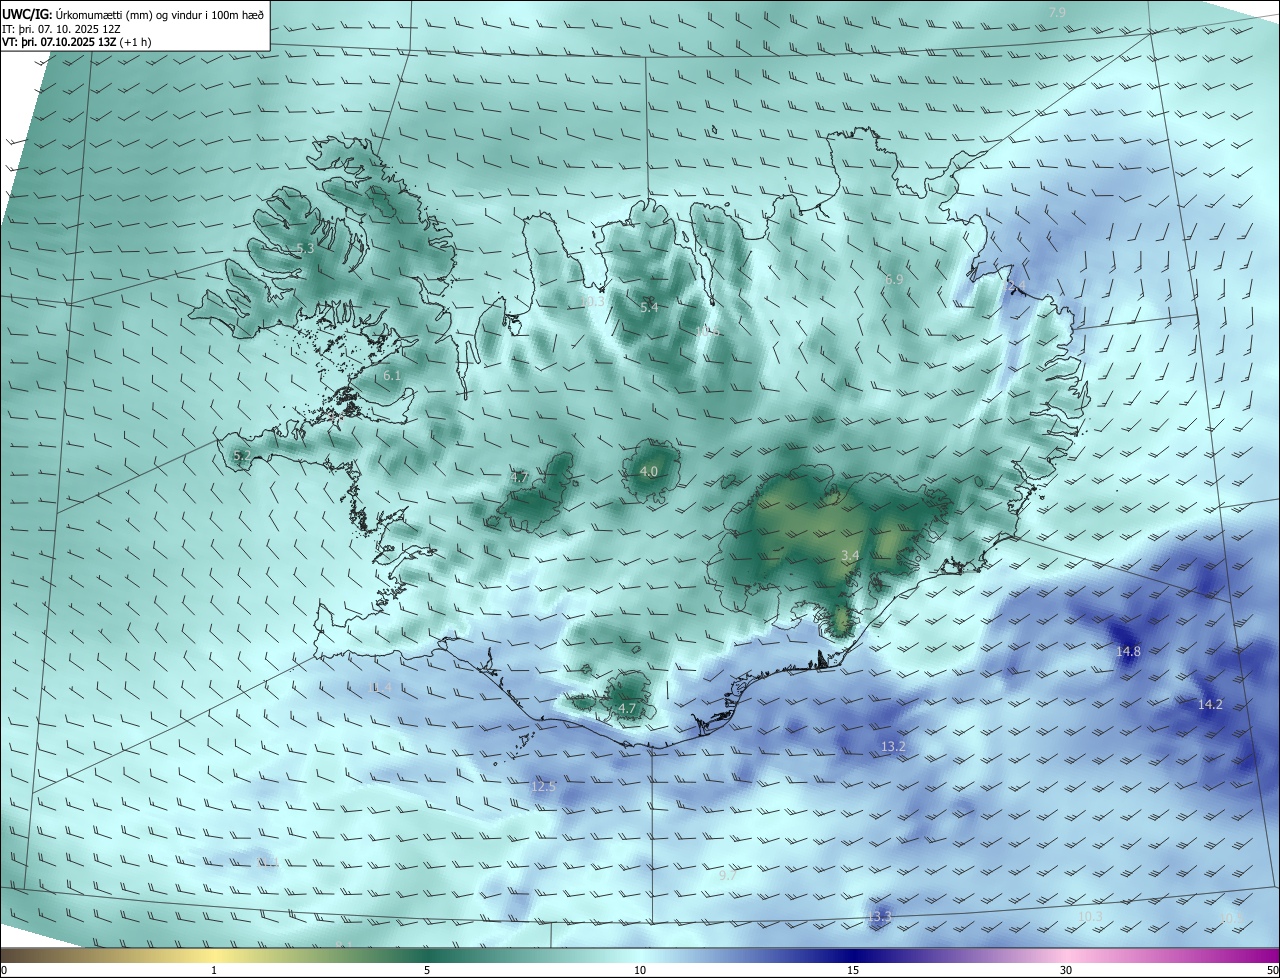Click the 30 tick on the color bar
The width and height of the screenshot is (1280, 978).
1066,970
